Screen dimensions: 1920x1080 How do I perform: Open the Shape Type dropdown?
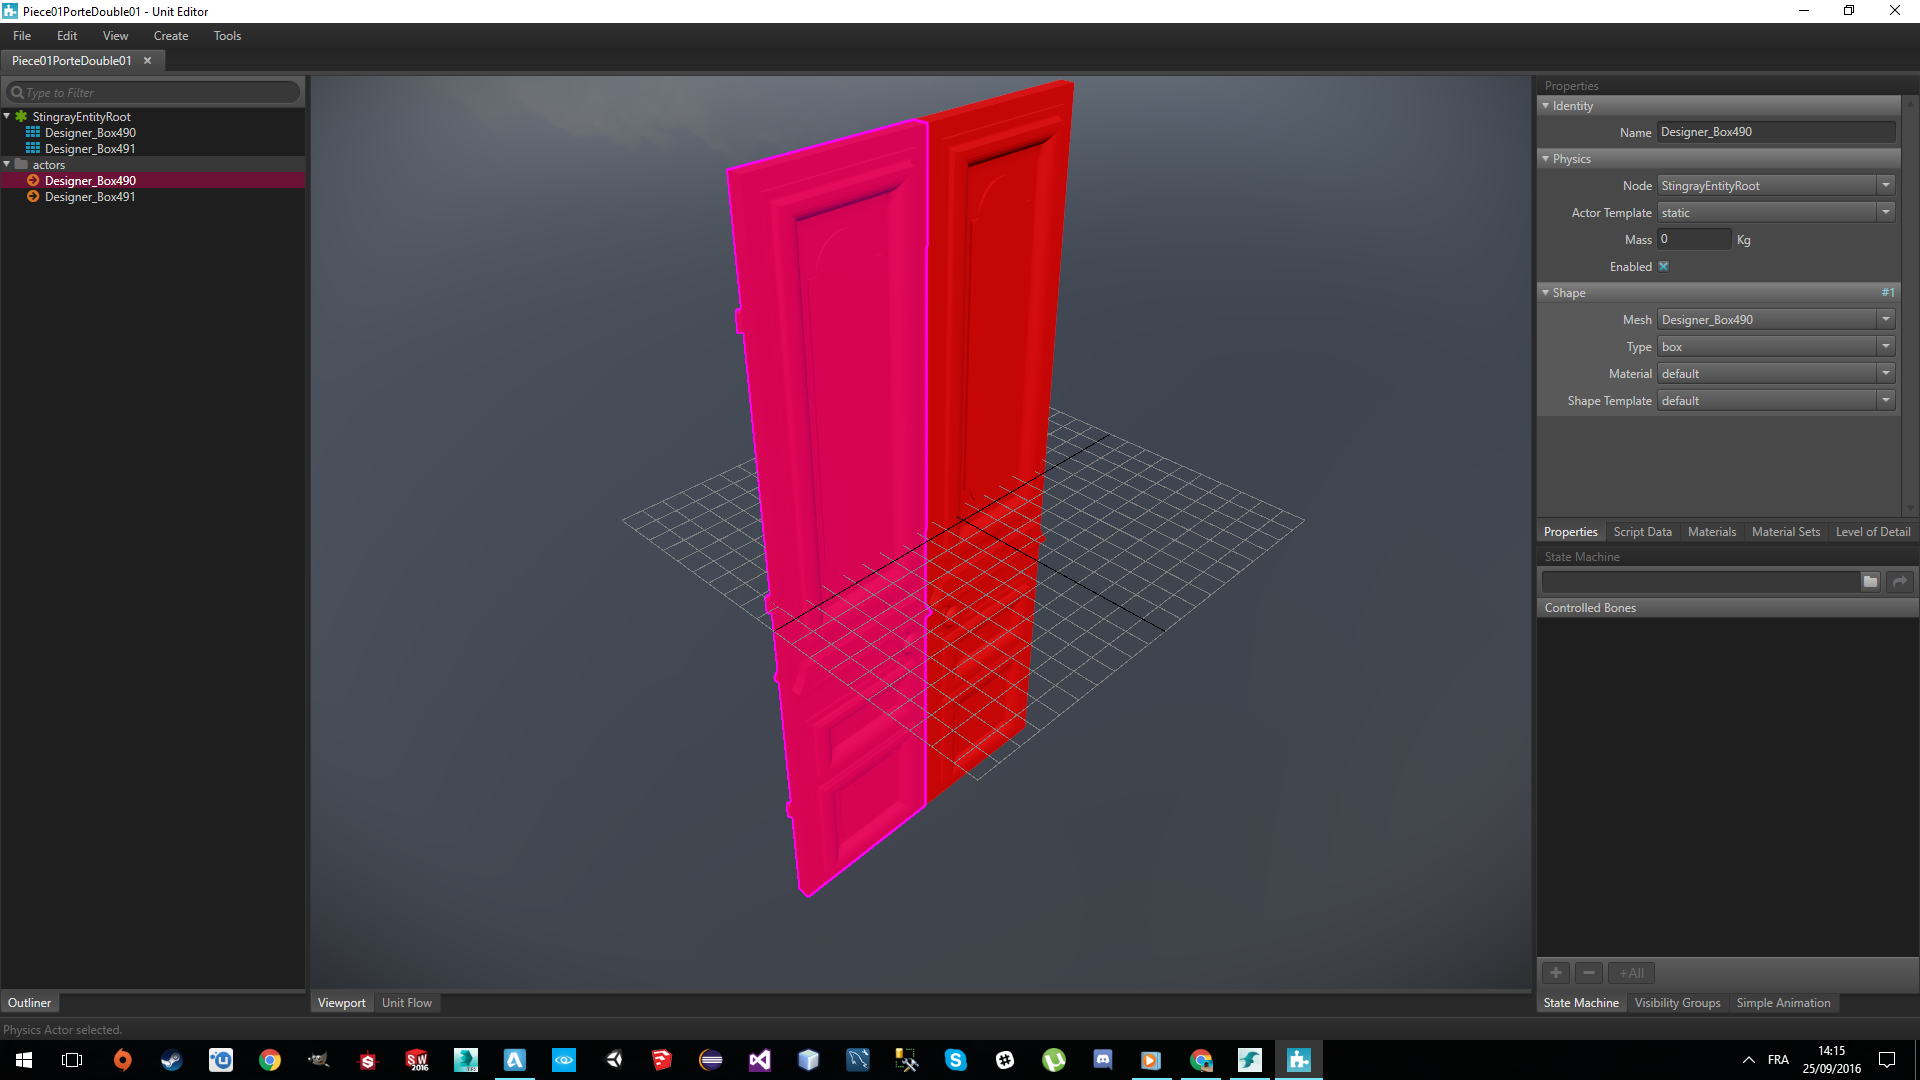point(1887,346)
